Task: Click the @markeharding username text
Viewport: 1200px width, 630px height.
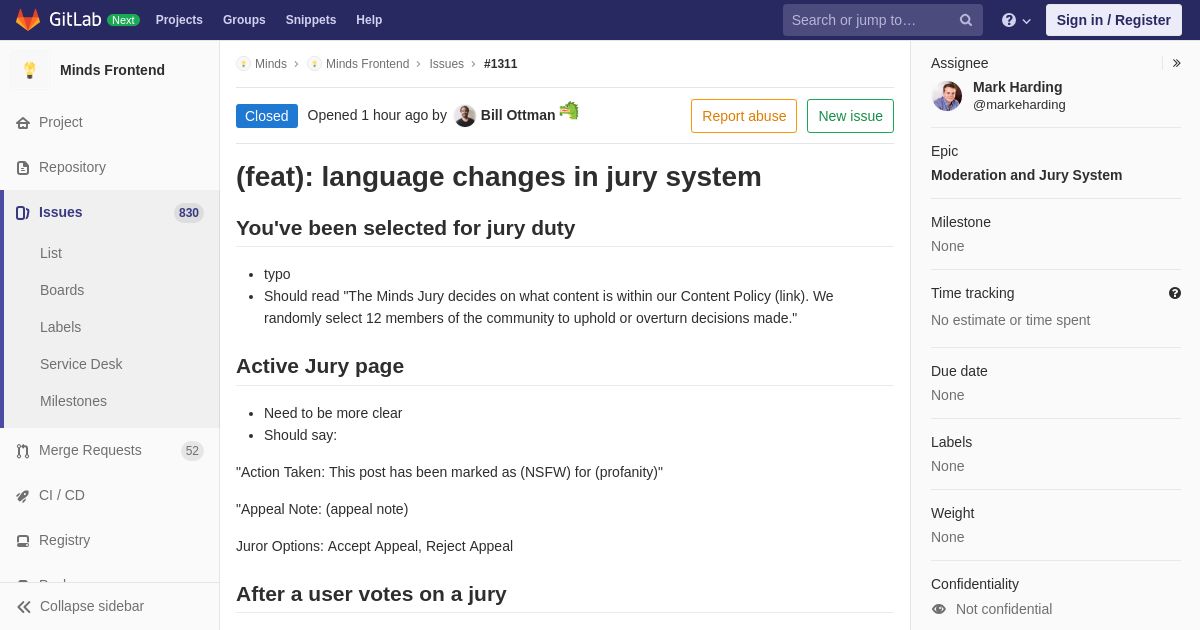Action: tap(1019, 105)
